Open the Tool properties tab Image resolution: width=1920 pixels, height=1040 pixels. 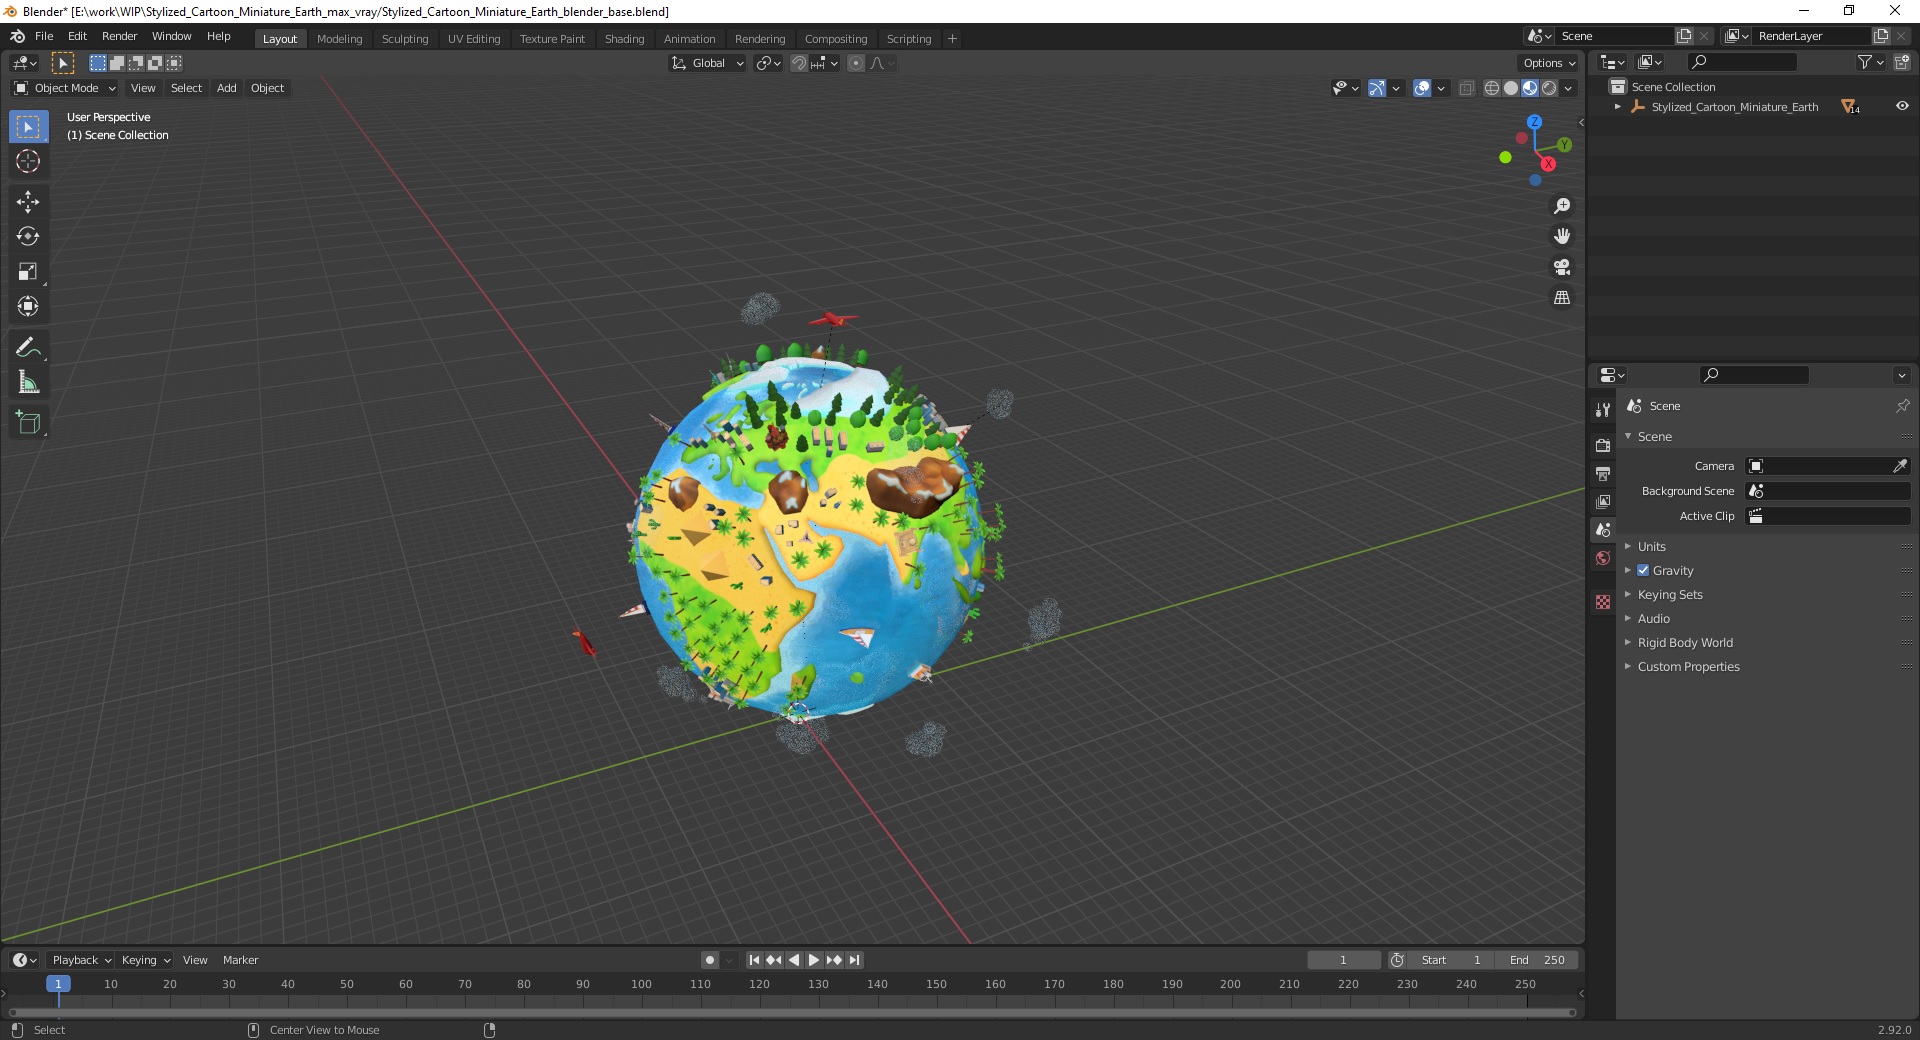[x=1603, y=410]
